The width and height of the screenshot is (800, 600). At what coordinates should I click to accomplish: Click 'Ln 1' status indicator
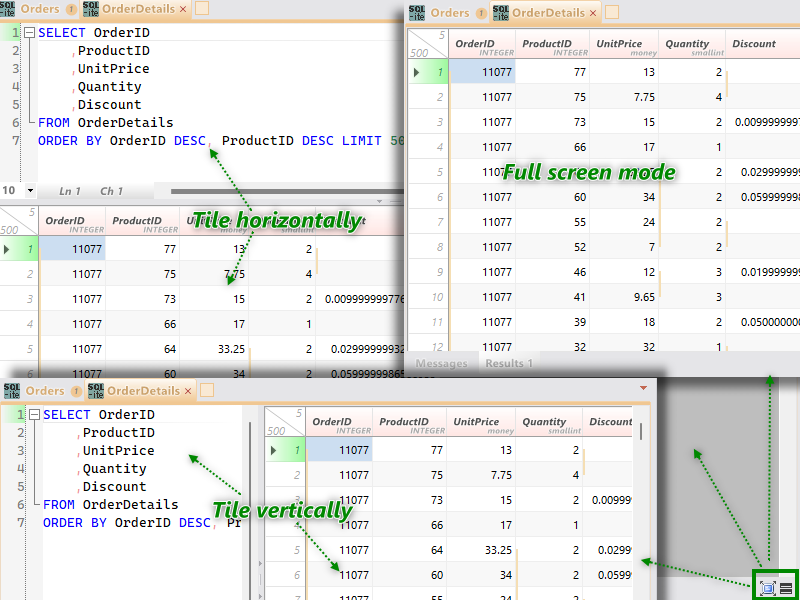[70, 191]
